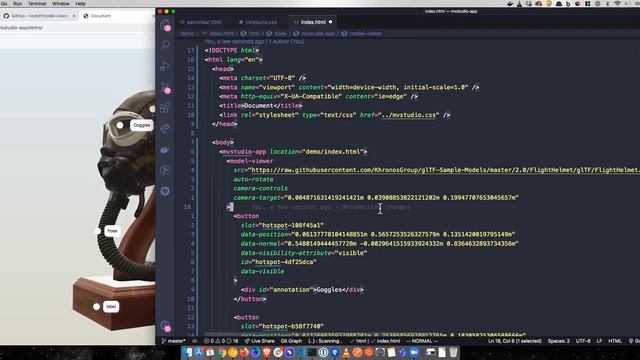
Task: Change LF end-of-line sequence
Action: [599, 341]
